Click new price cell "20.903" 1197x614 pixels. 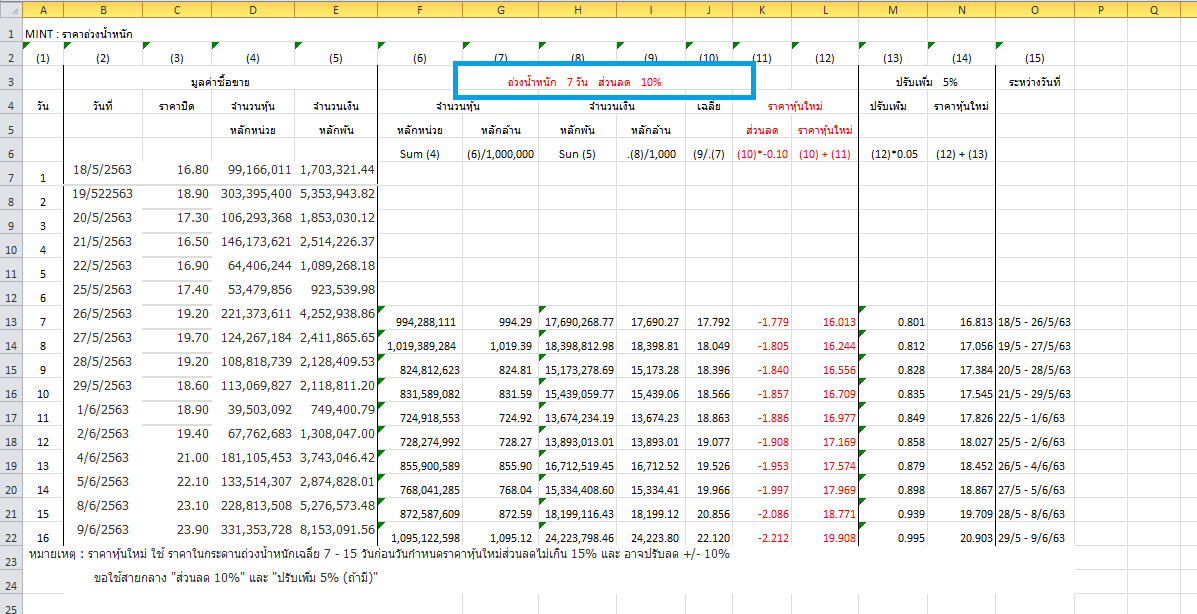point(976,536)
